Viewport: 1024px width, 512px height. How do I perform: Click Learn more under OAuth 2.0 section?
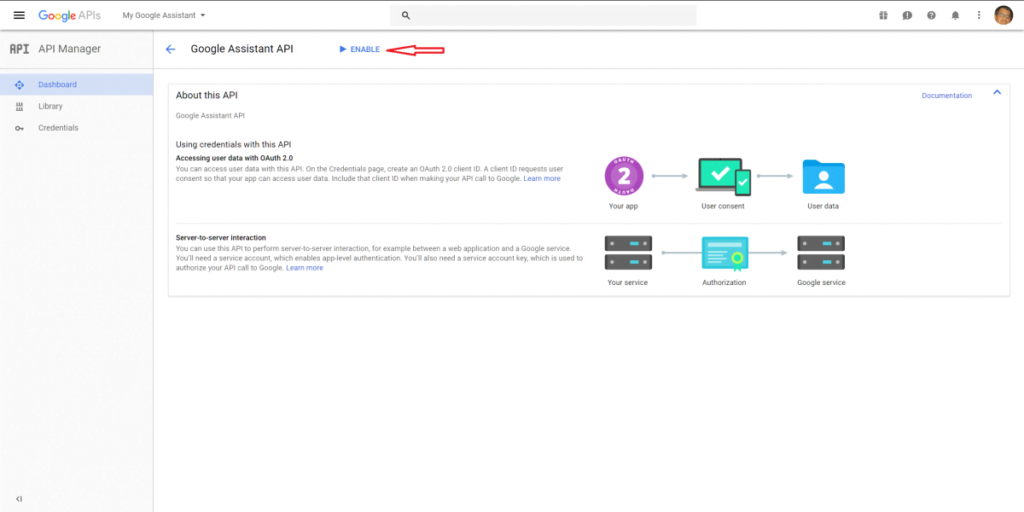point(542,178)
